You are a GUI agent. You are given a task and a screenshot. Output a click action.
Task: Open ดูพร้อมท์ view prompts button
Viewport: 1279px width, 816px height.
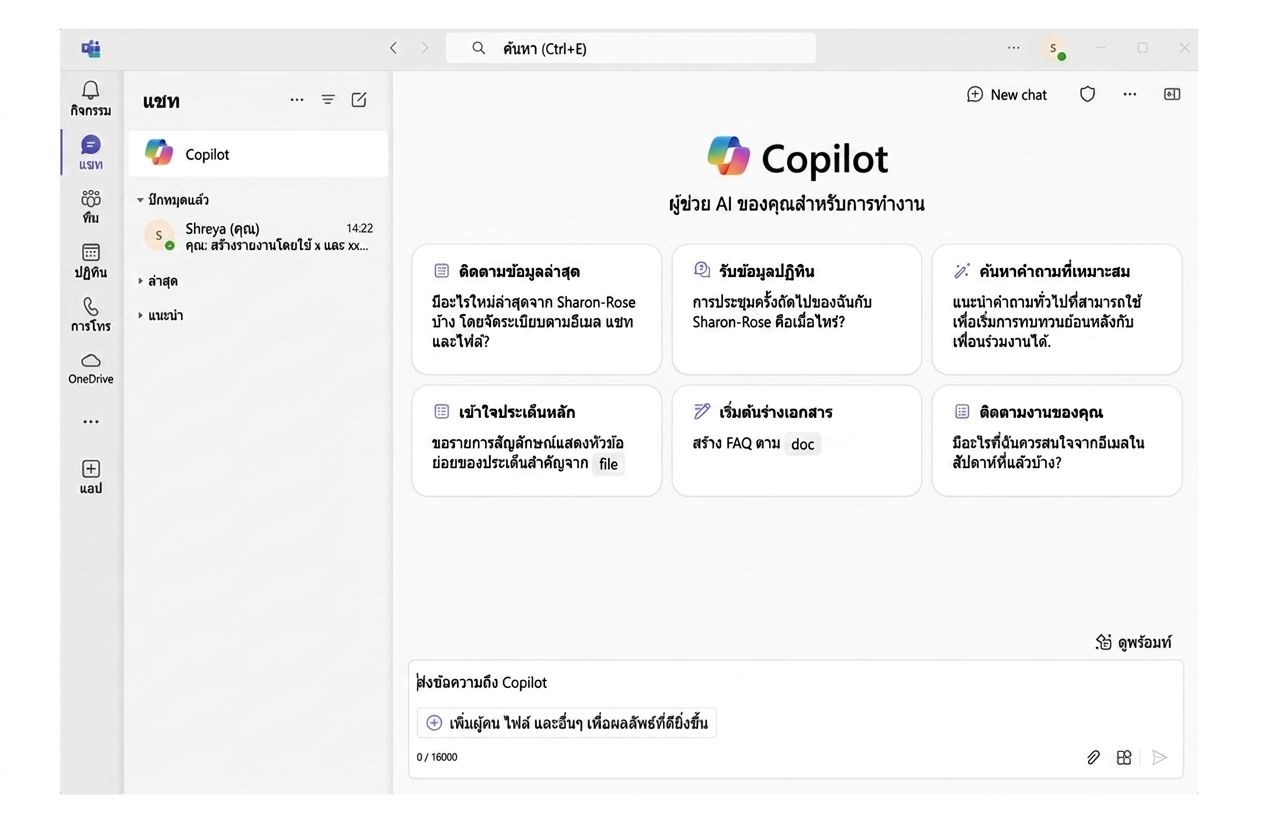[x=1133, y=642]
